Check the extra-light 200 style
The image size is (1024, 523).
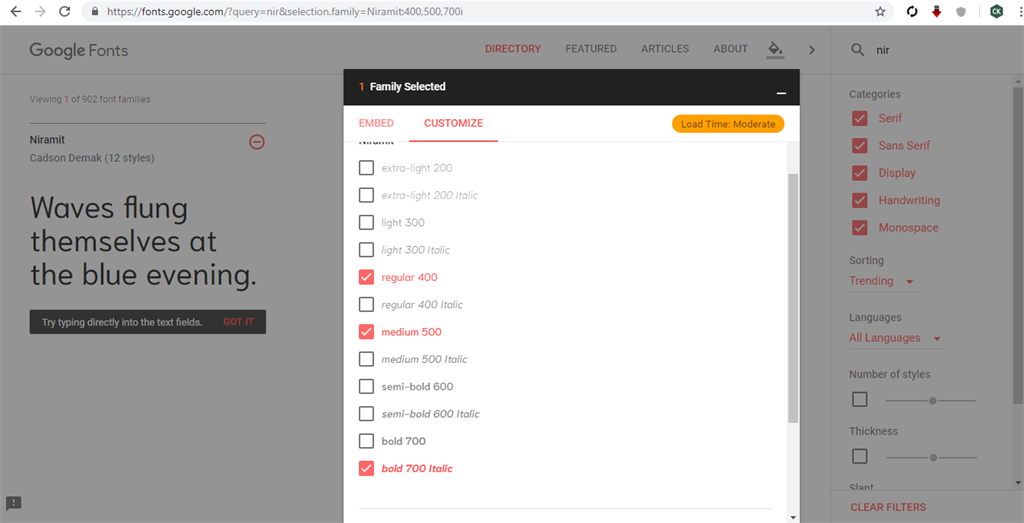tap(366, 168)
